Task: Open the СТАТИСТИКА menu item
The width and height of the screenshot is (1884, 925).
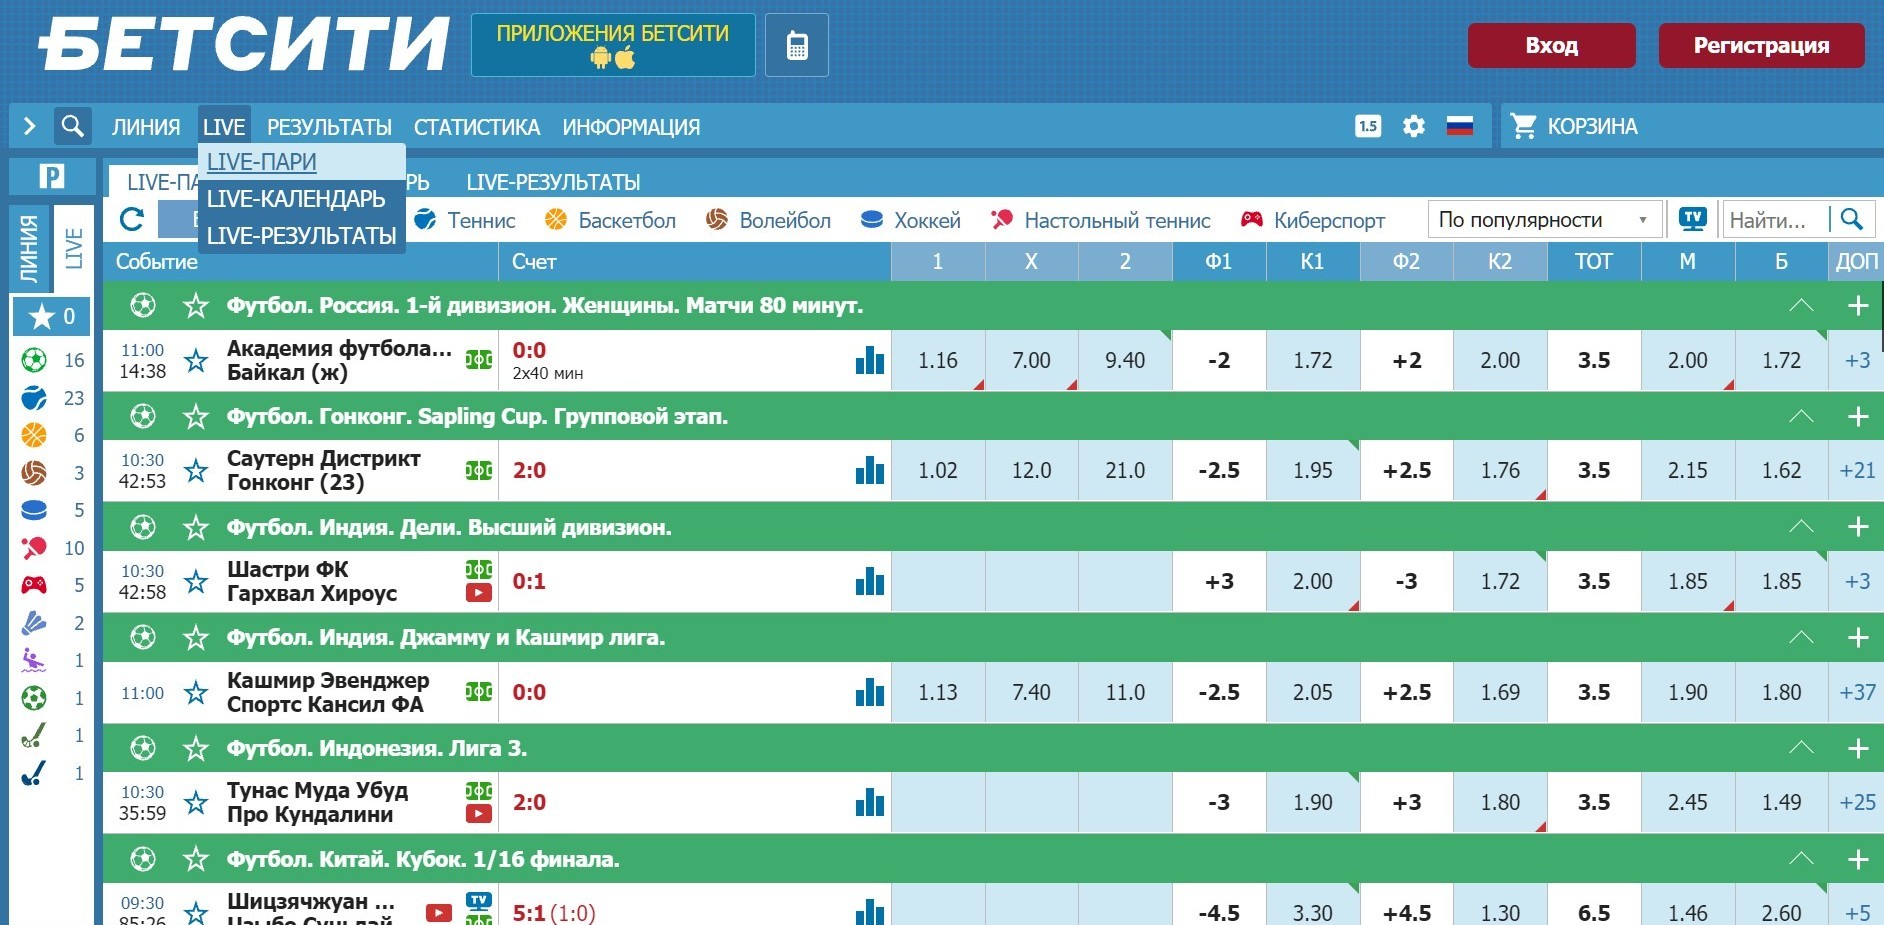Action: point(477,127)
